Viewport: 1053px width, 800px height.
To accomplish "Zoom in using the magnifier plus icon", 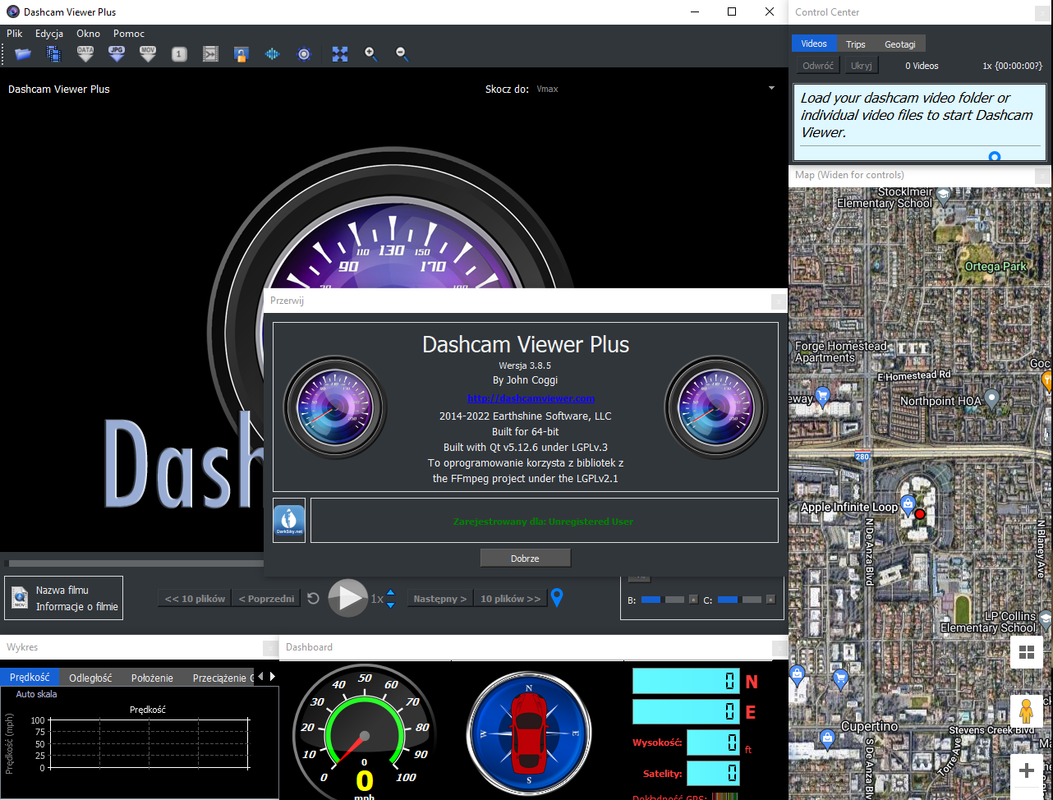I will point(371,54).
